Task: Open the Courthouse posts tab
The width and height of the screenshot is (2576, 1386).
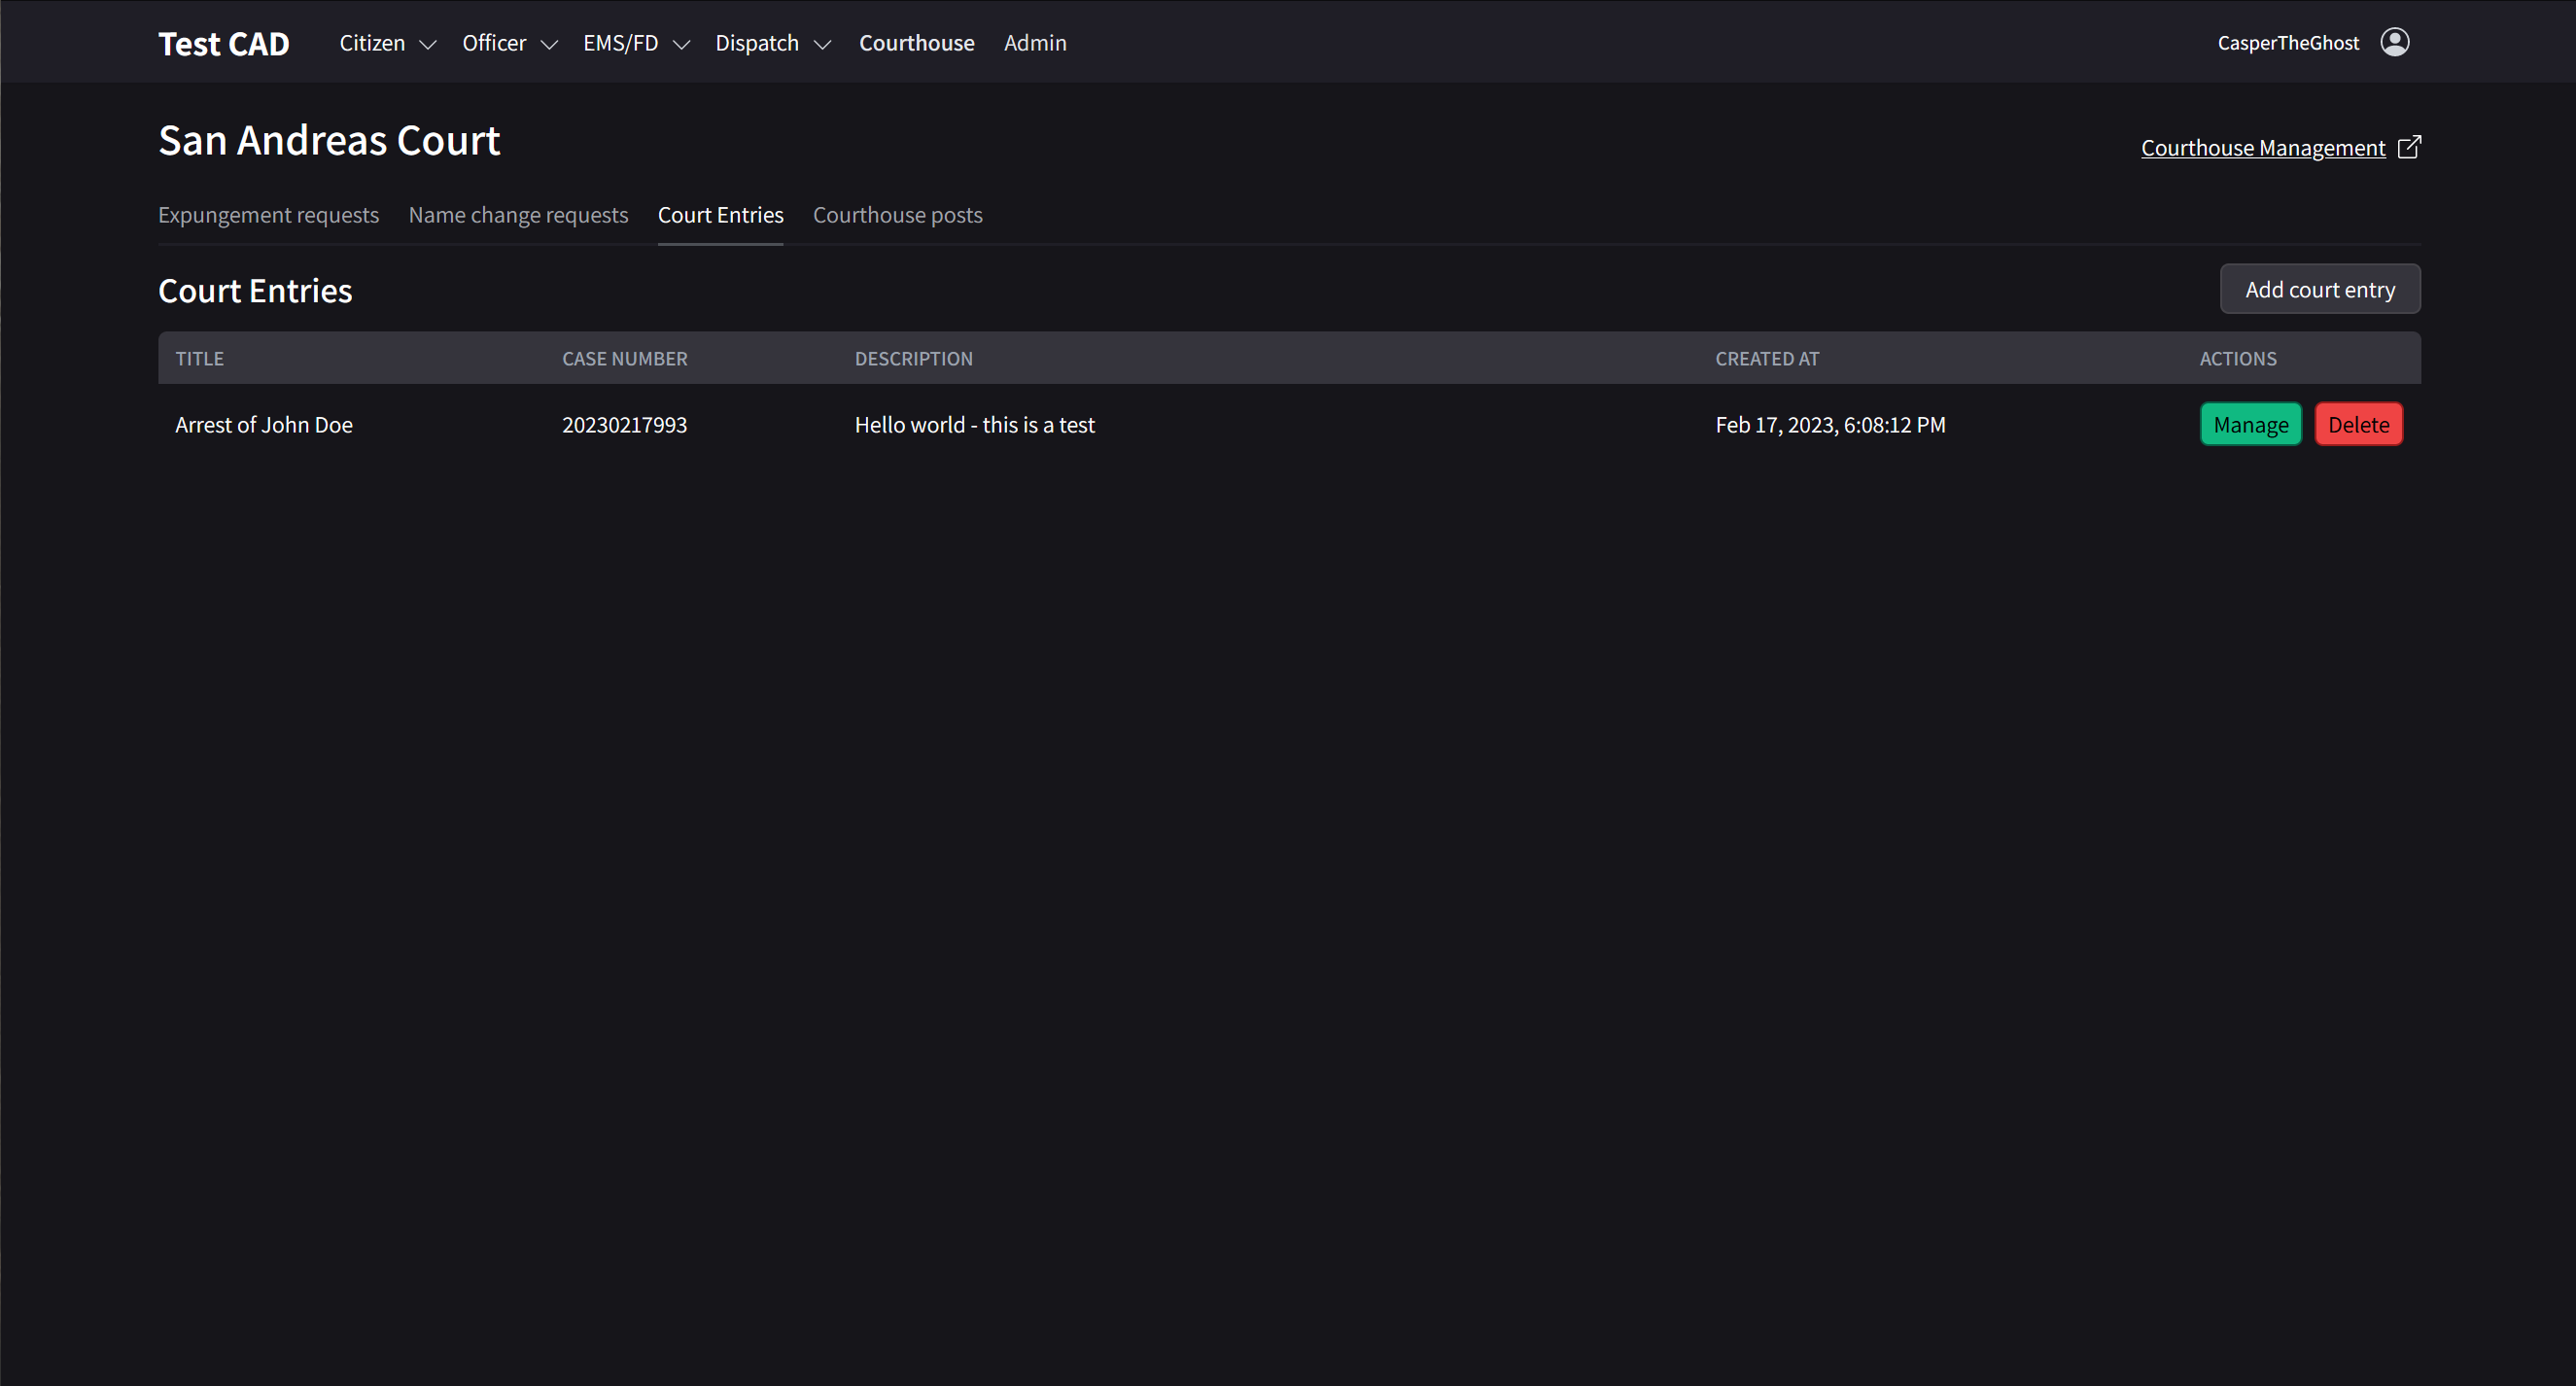Action: (897, 215)
